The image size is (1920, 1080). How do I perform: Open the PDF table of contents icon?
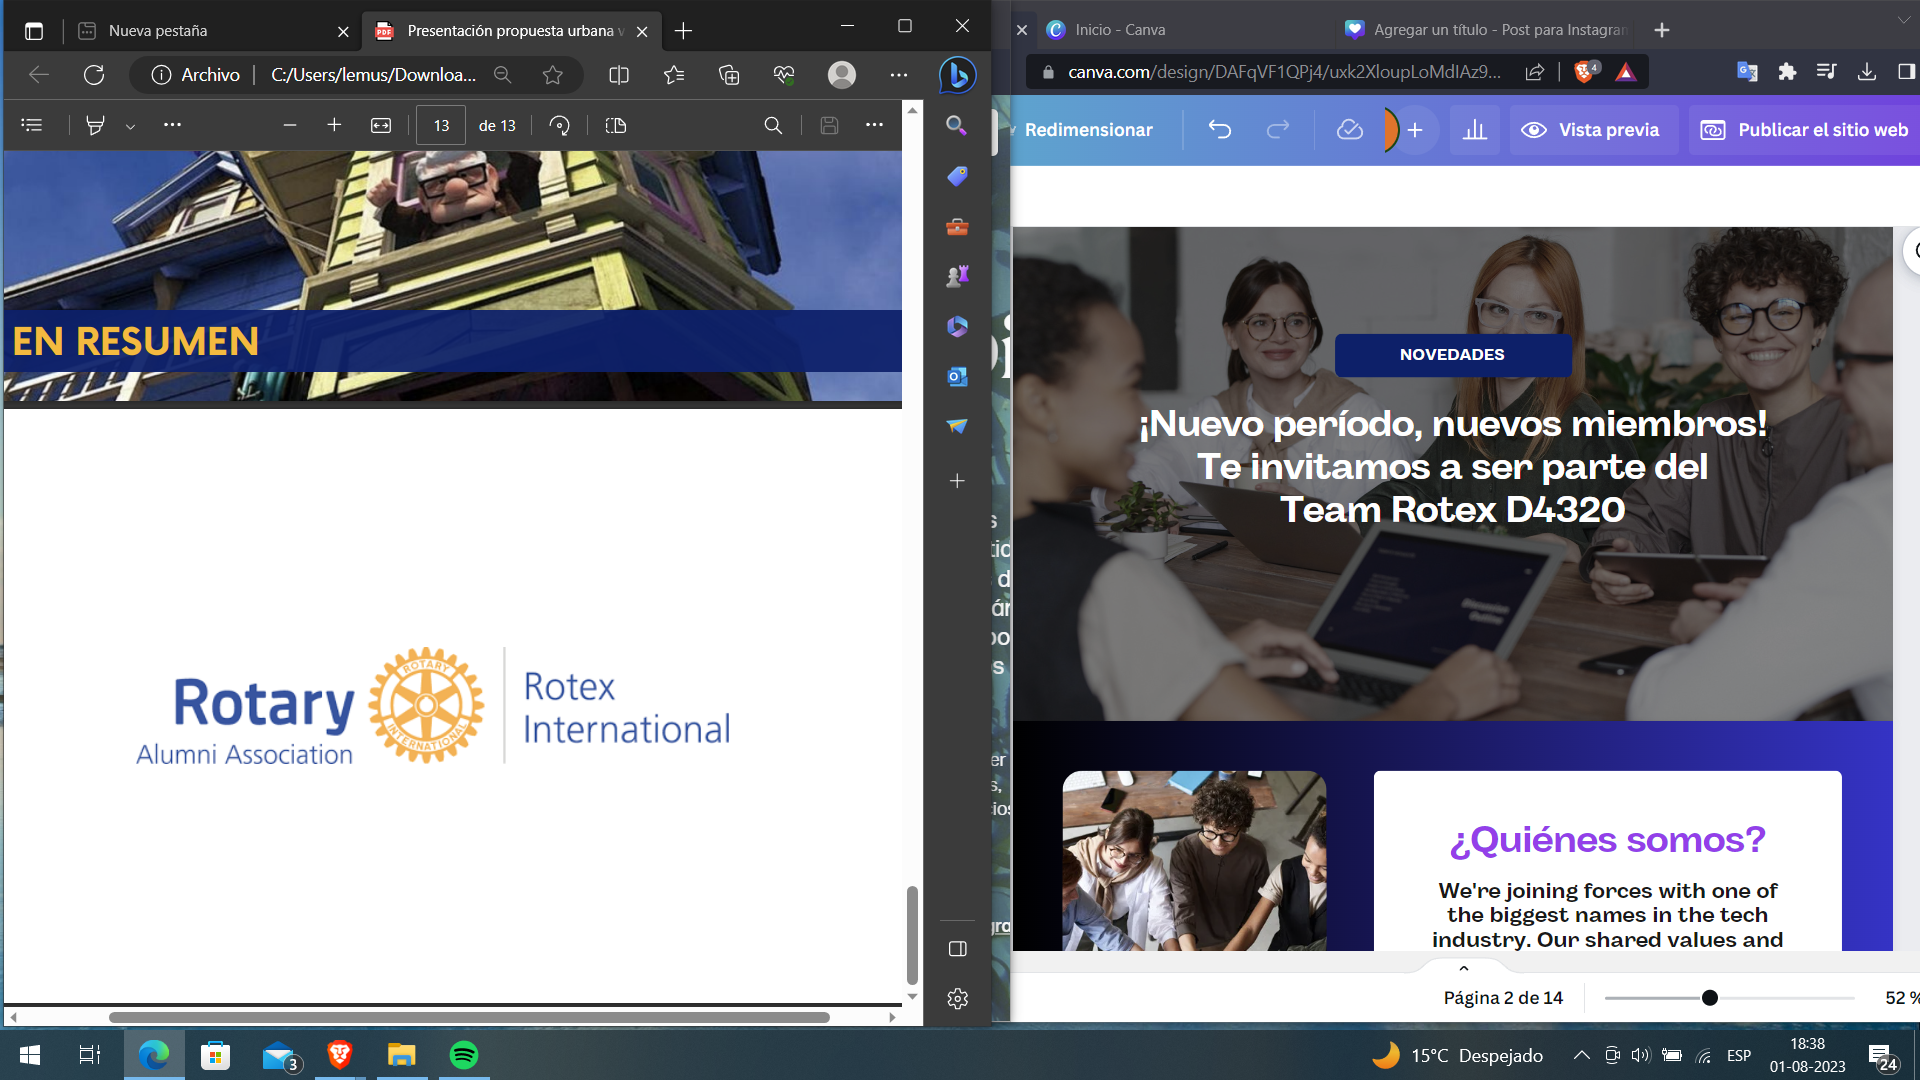point(32,125)
